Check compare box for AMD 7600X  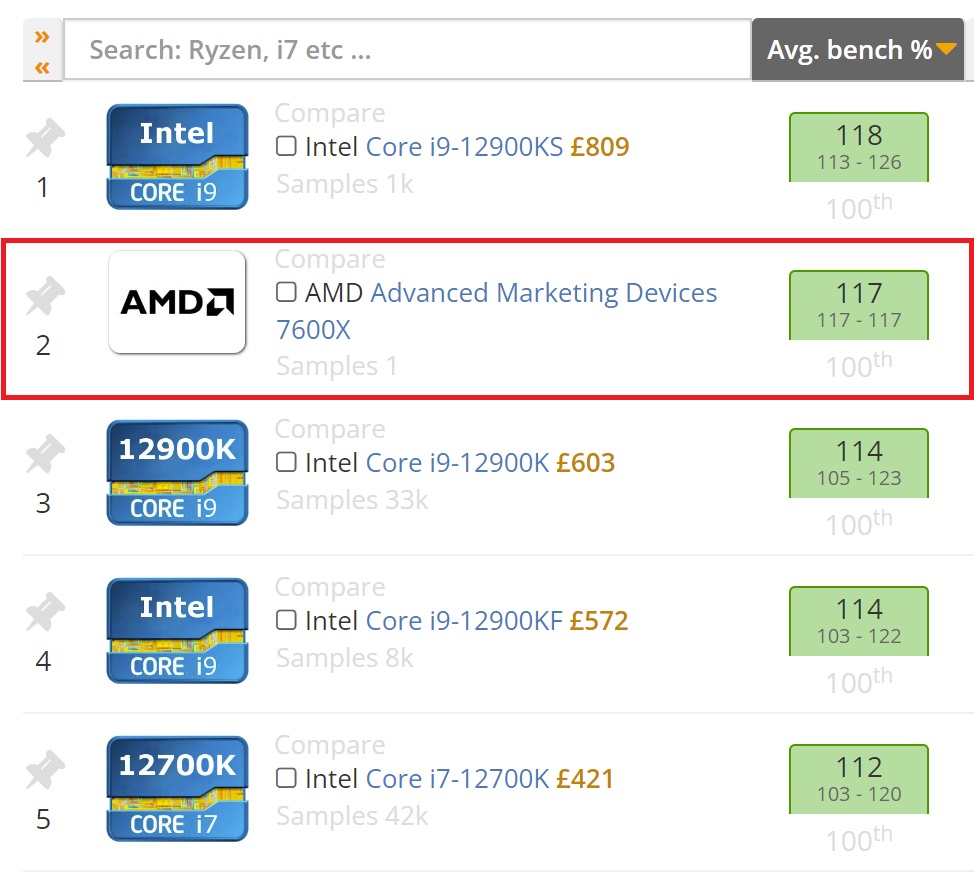286,293
